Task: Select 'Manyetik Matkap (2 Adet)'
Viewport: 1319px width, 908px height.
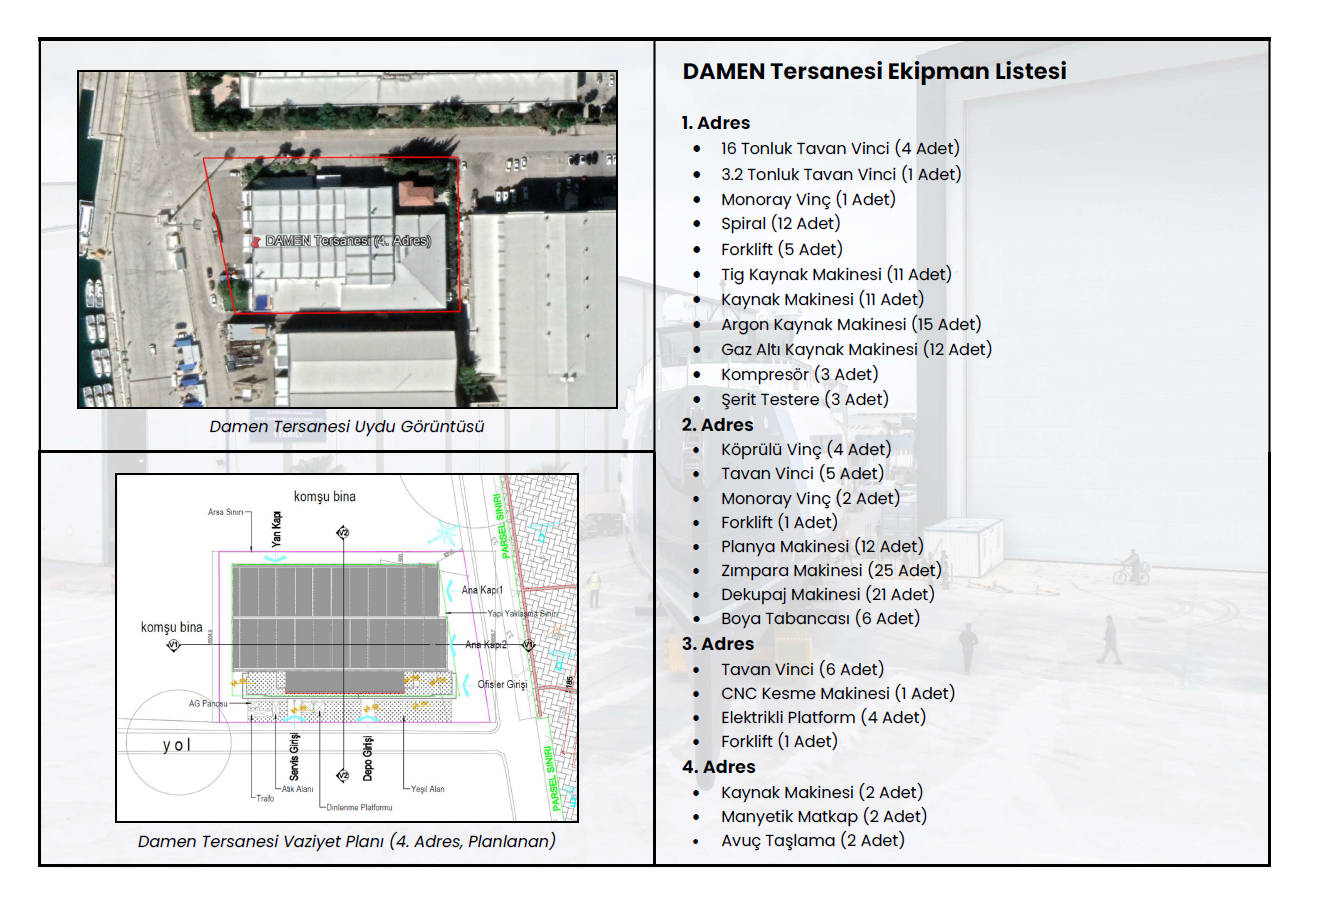Action: click(x=824, y=816)
